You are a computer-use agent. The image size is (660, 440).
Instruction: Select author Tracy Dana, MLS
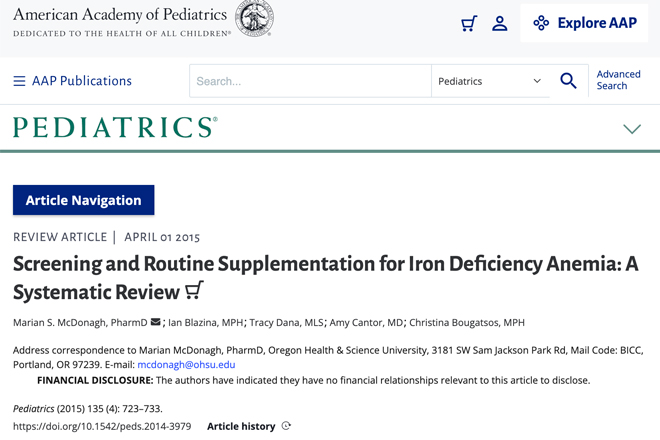[x=286, y=323]
